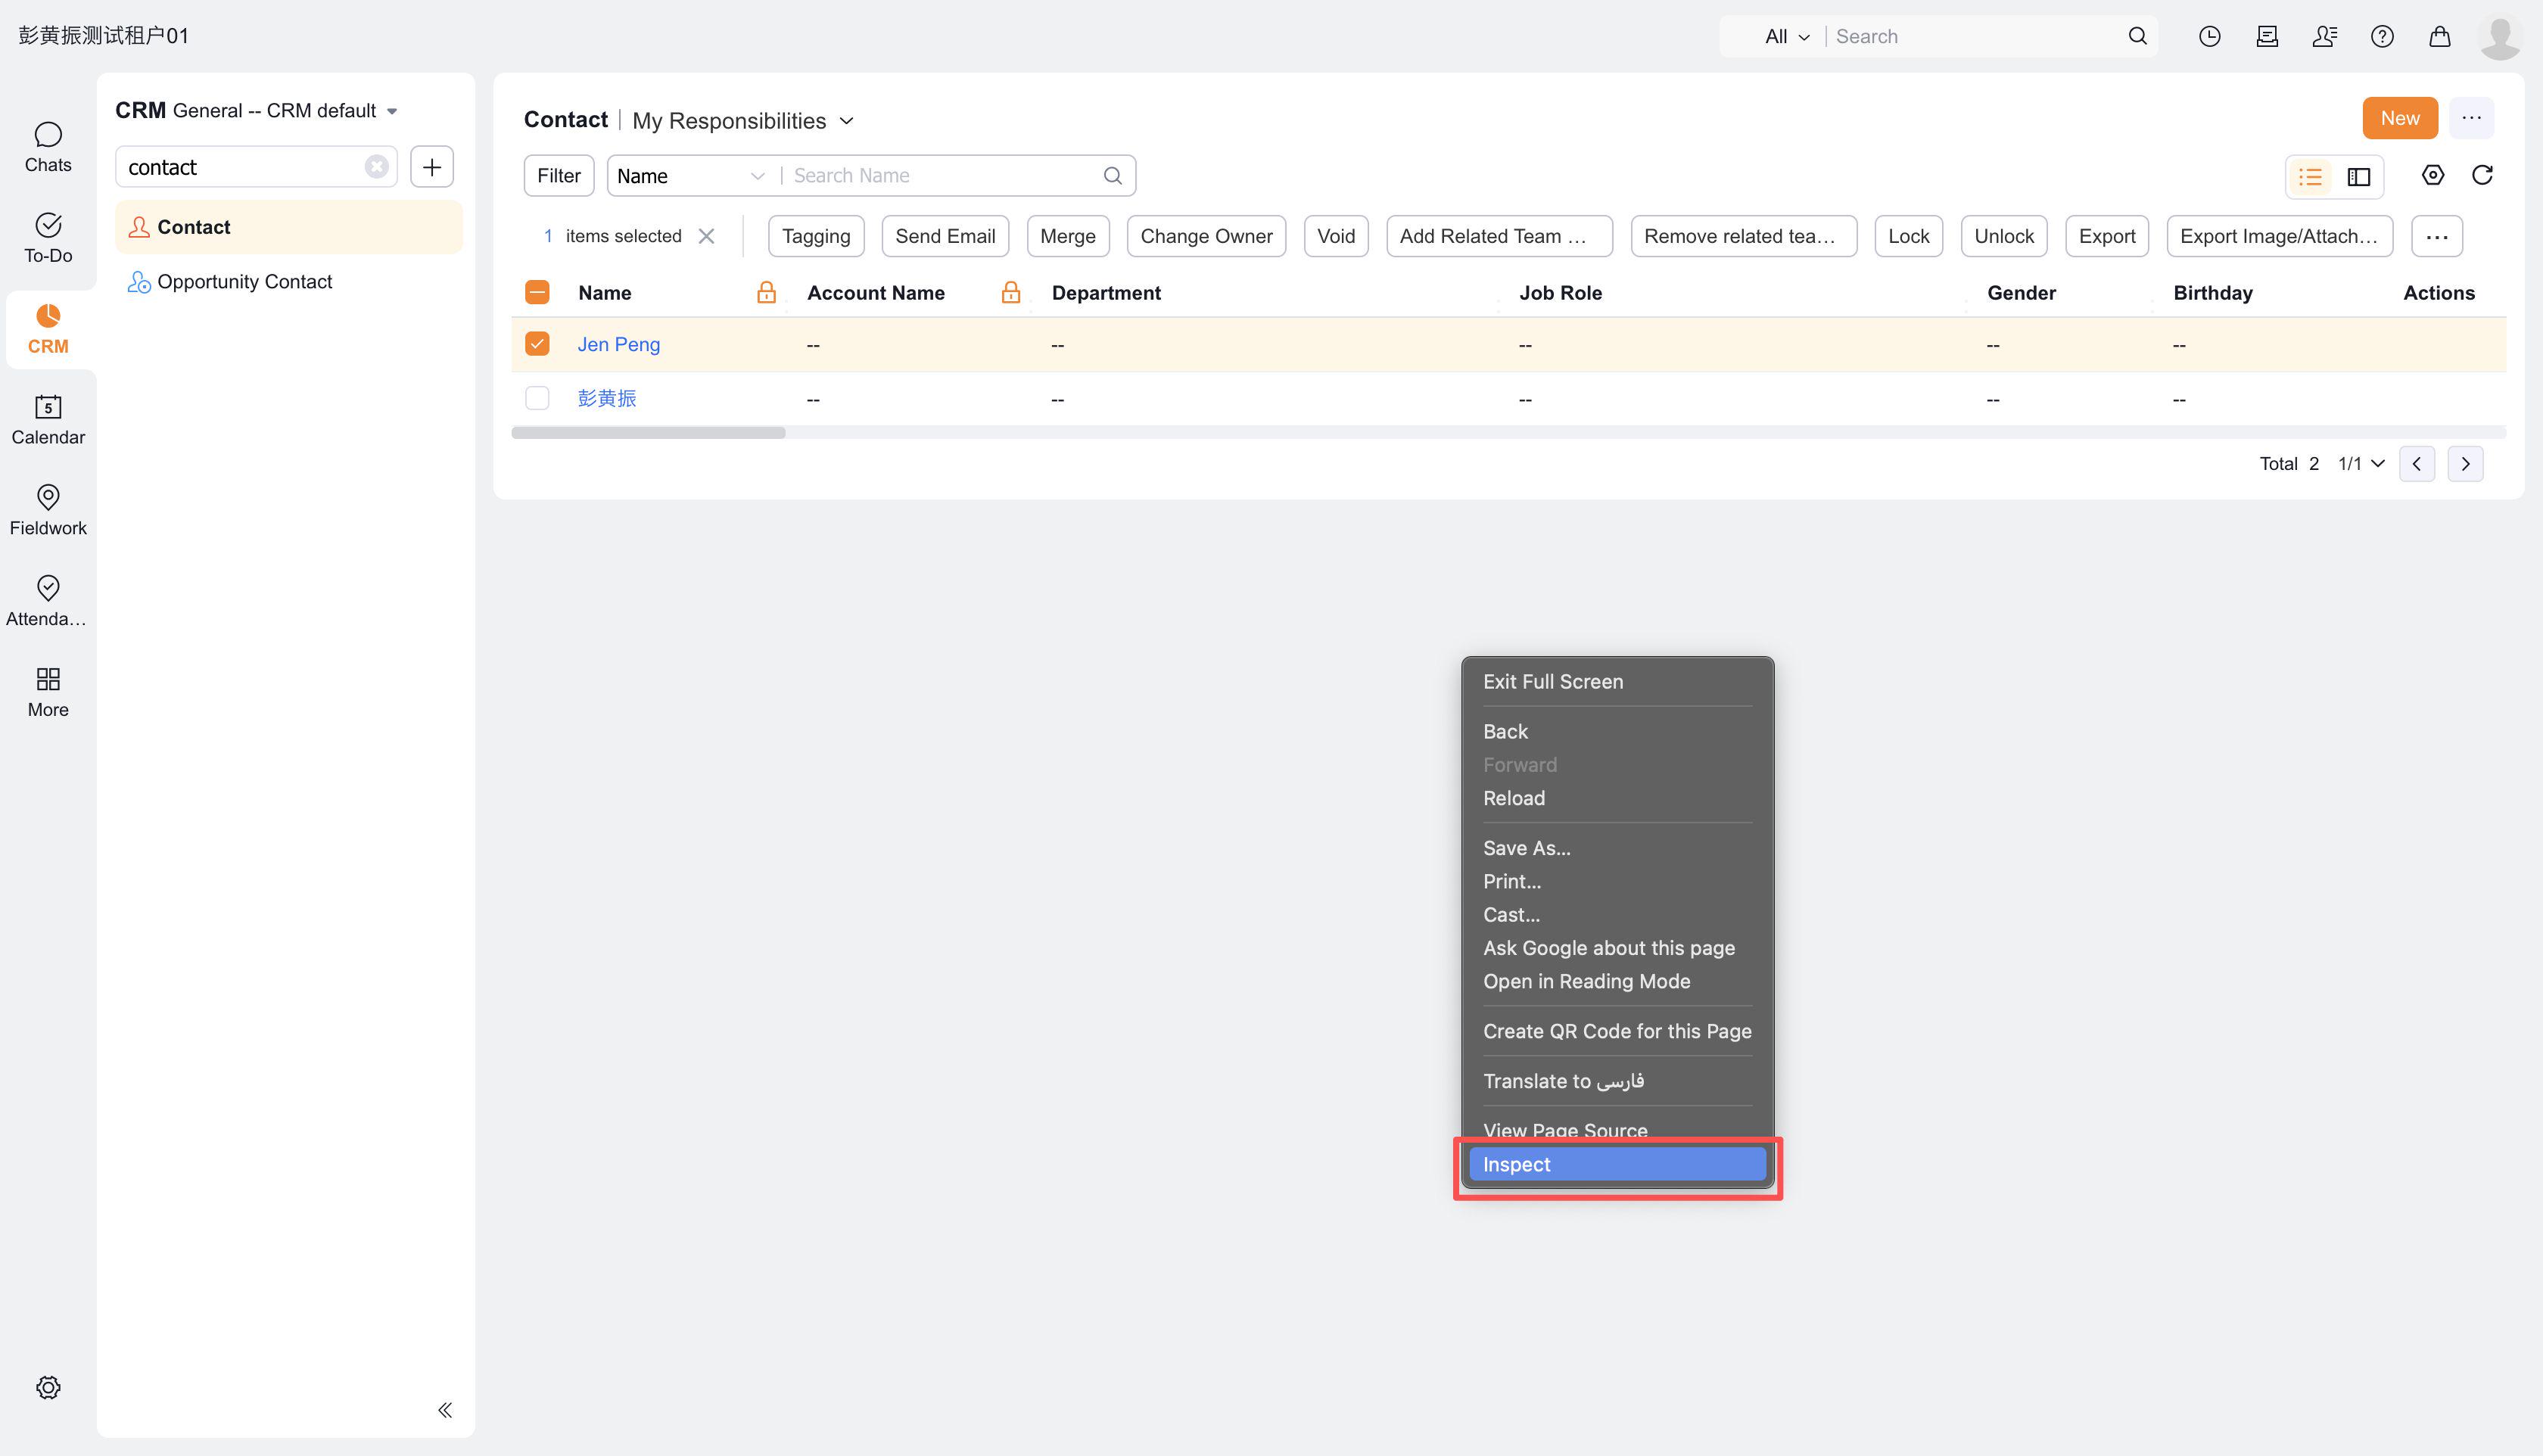Click the Void button
Screen dimensions: 2543x1456
click(x=1336, y=236)
